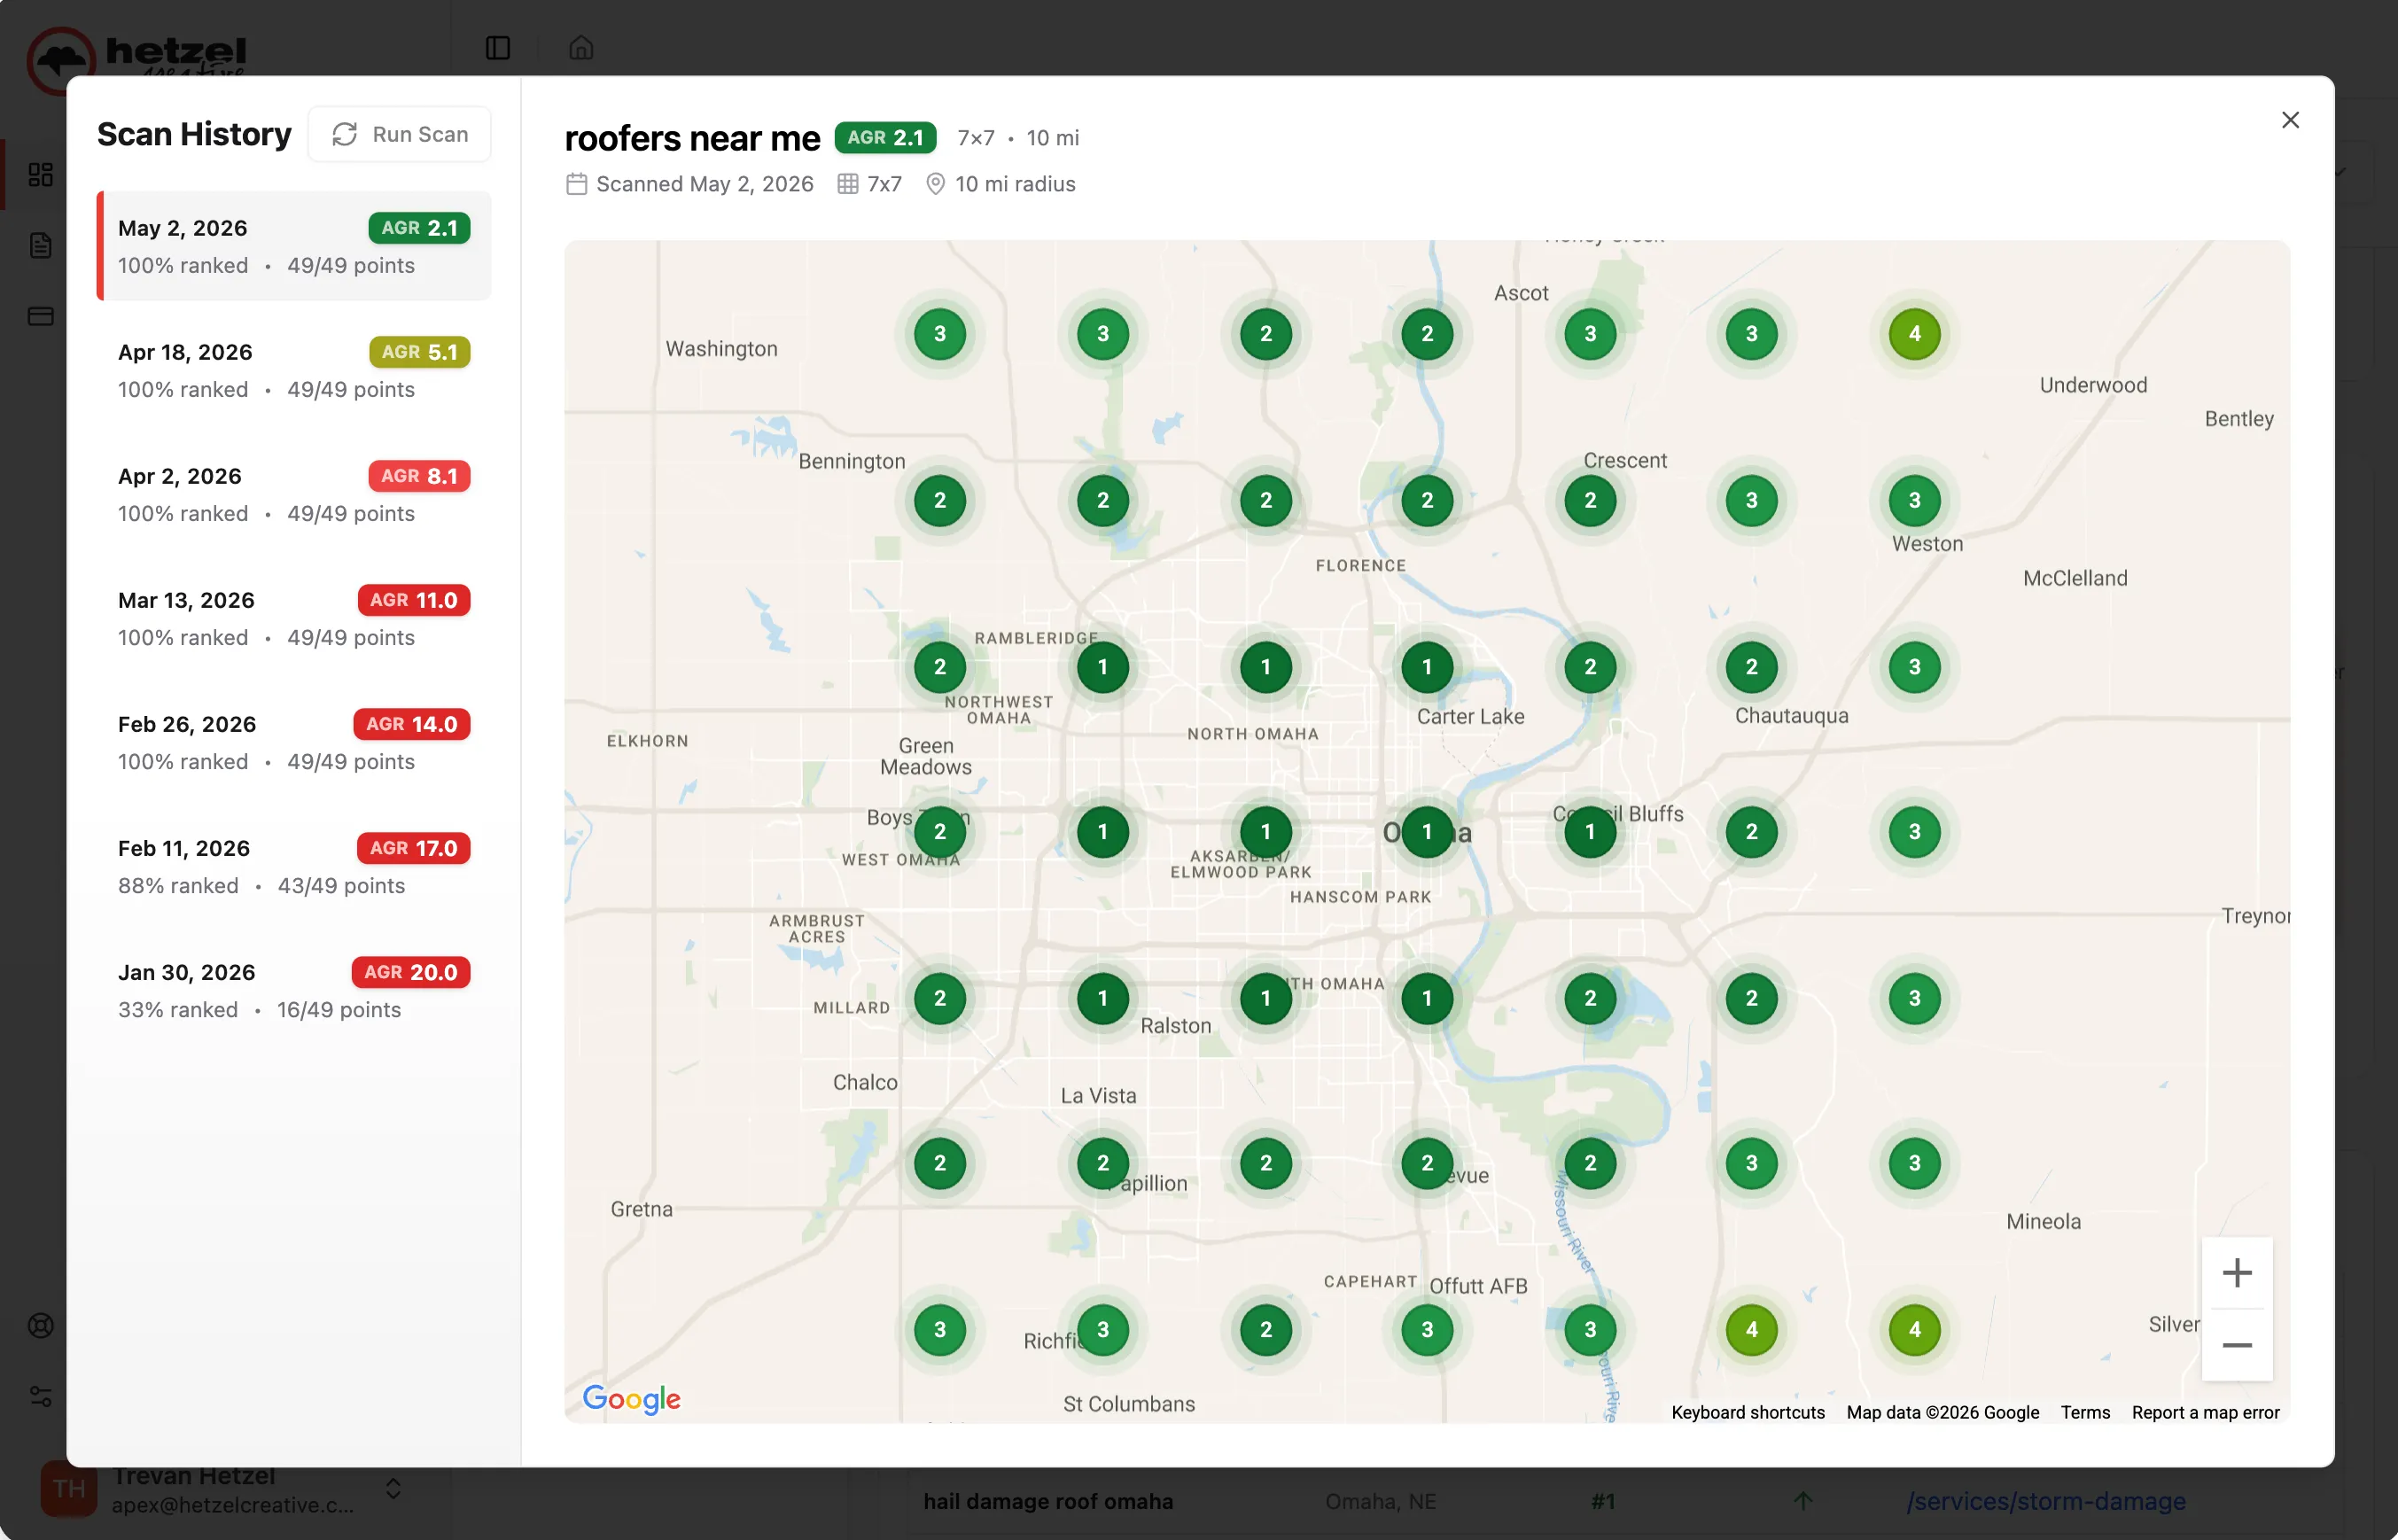Image resolution: width=2398 pixels, height=1540 pixels.
Task: Click the rank 2 pin at Papillion
Action: coord(1103,1164)
